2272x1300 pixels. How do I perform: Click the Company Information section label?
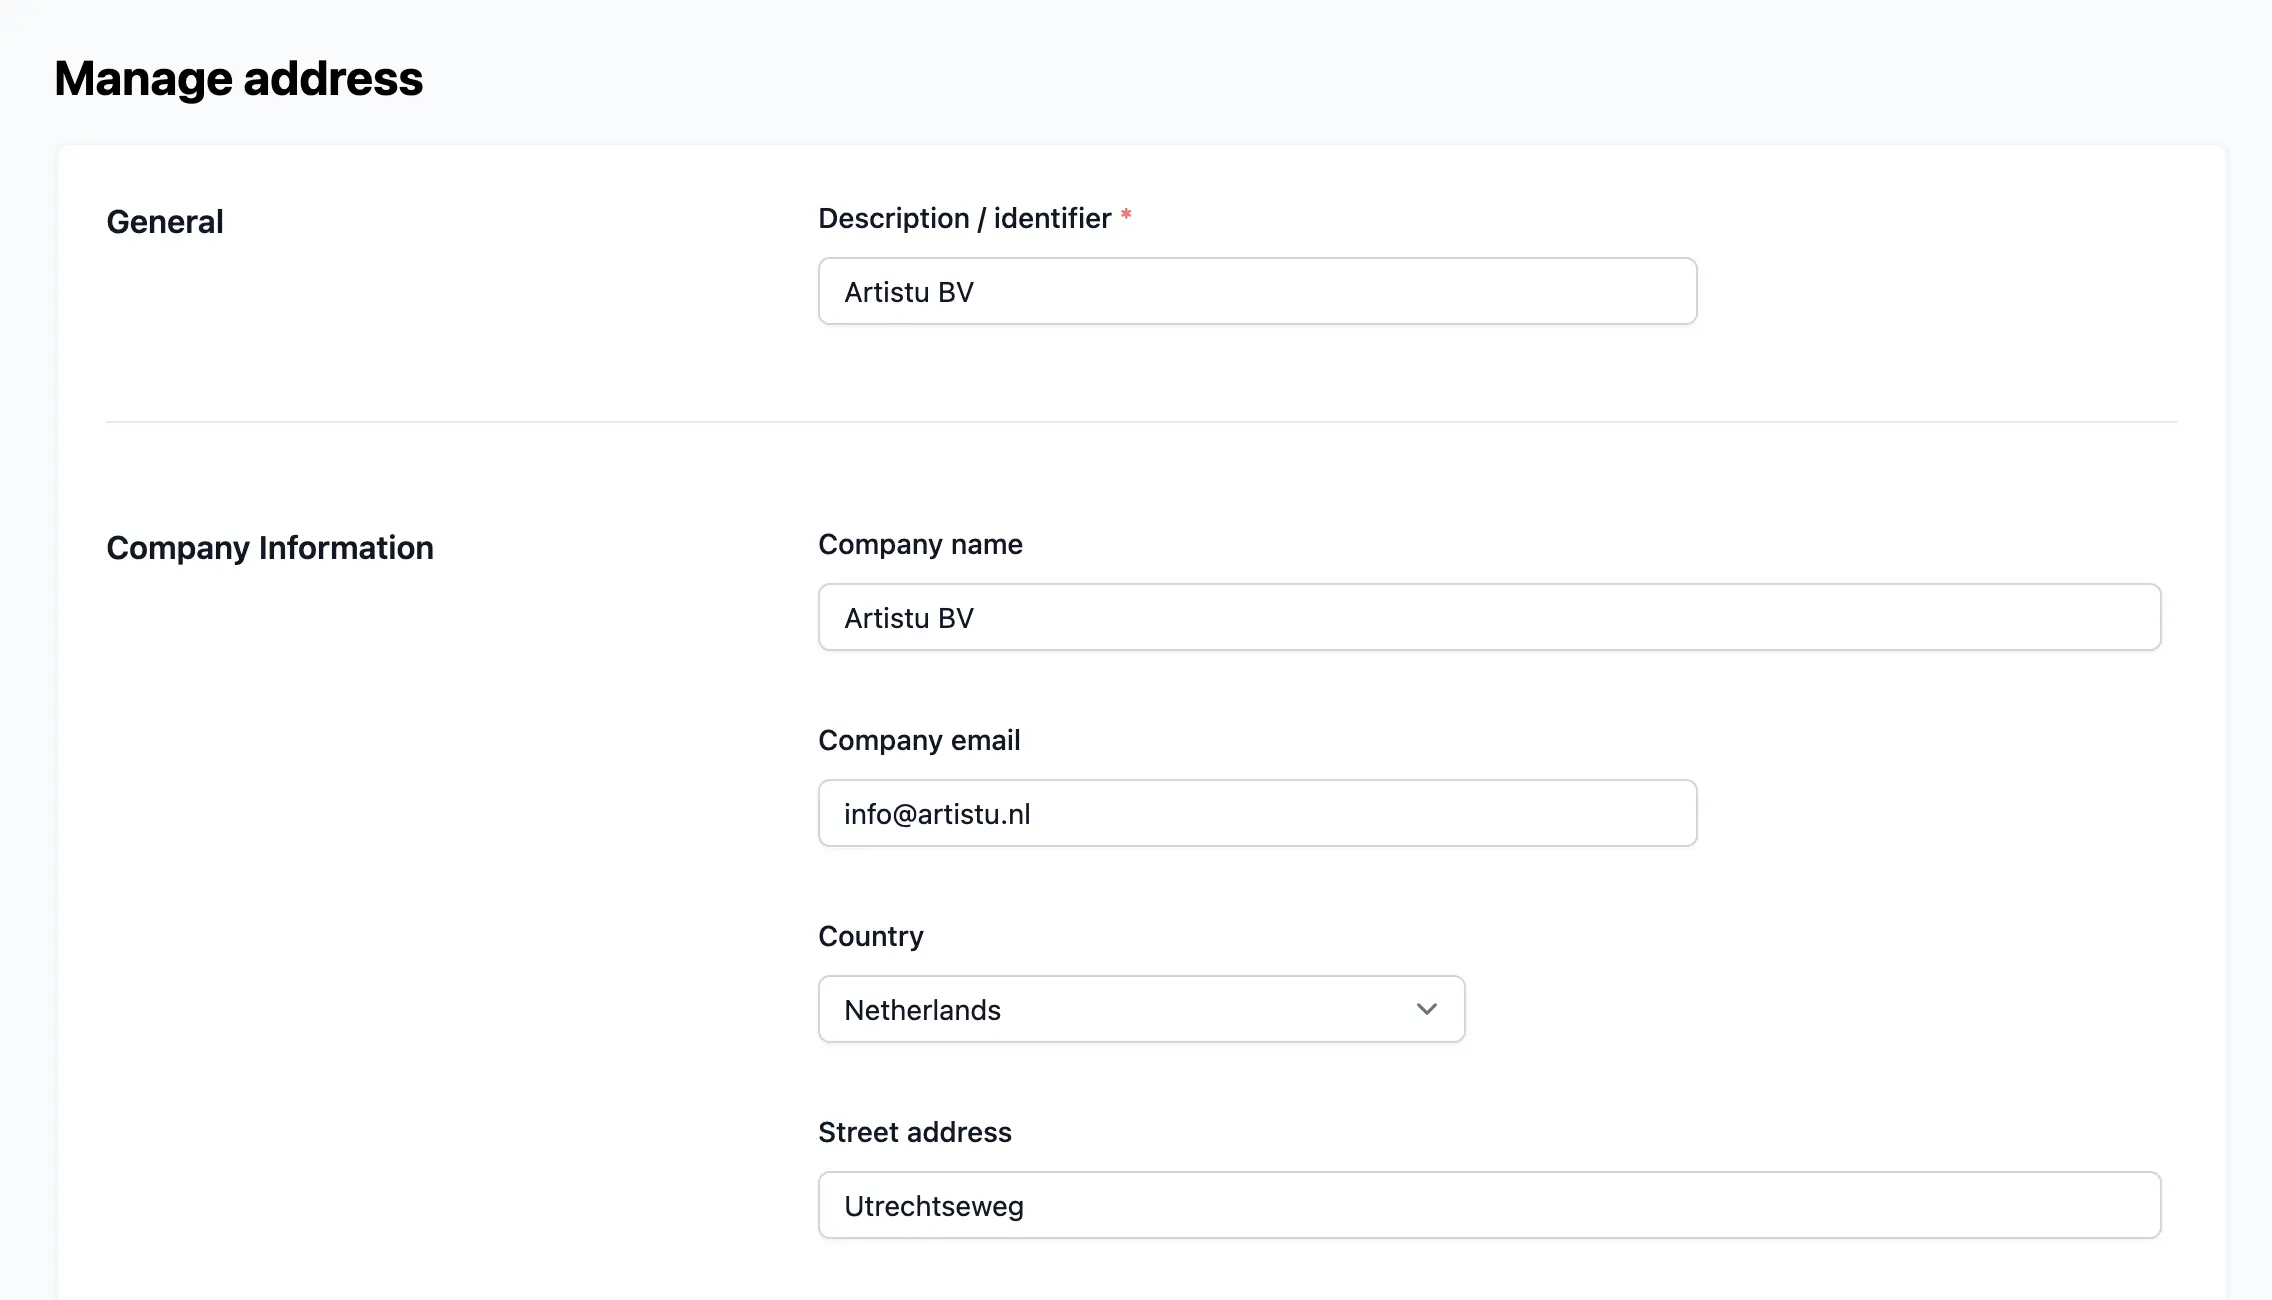(270, 548)
